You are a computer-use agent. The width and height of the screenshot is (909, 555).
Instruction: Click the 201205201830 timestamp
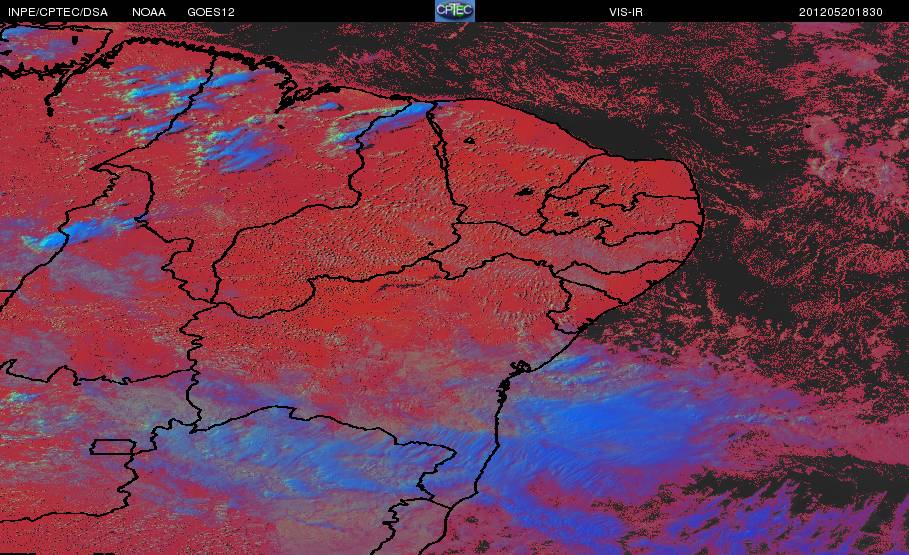(841, 12)
